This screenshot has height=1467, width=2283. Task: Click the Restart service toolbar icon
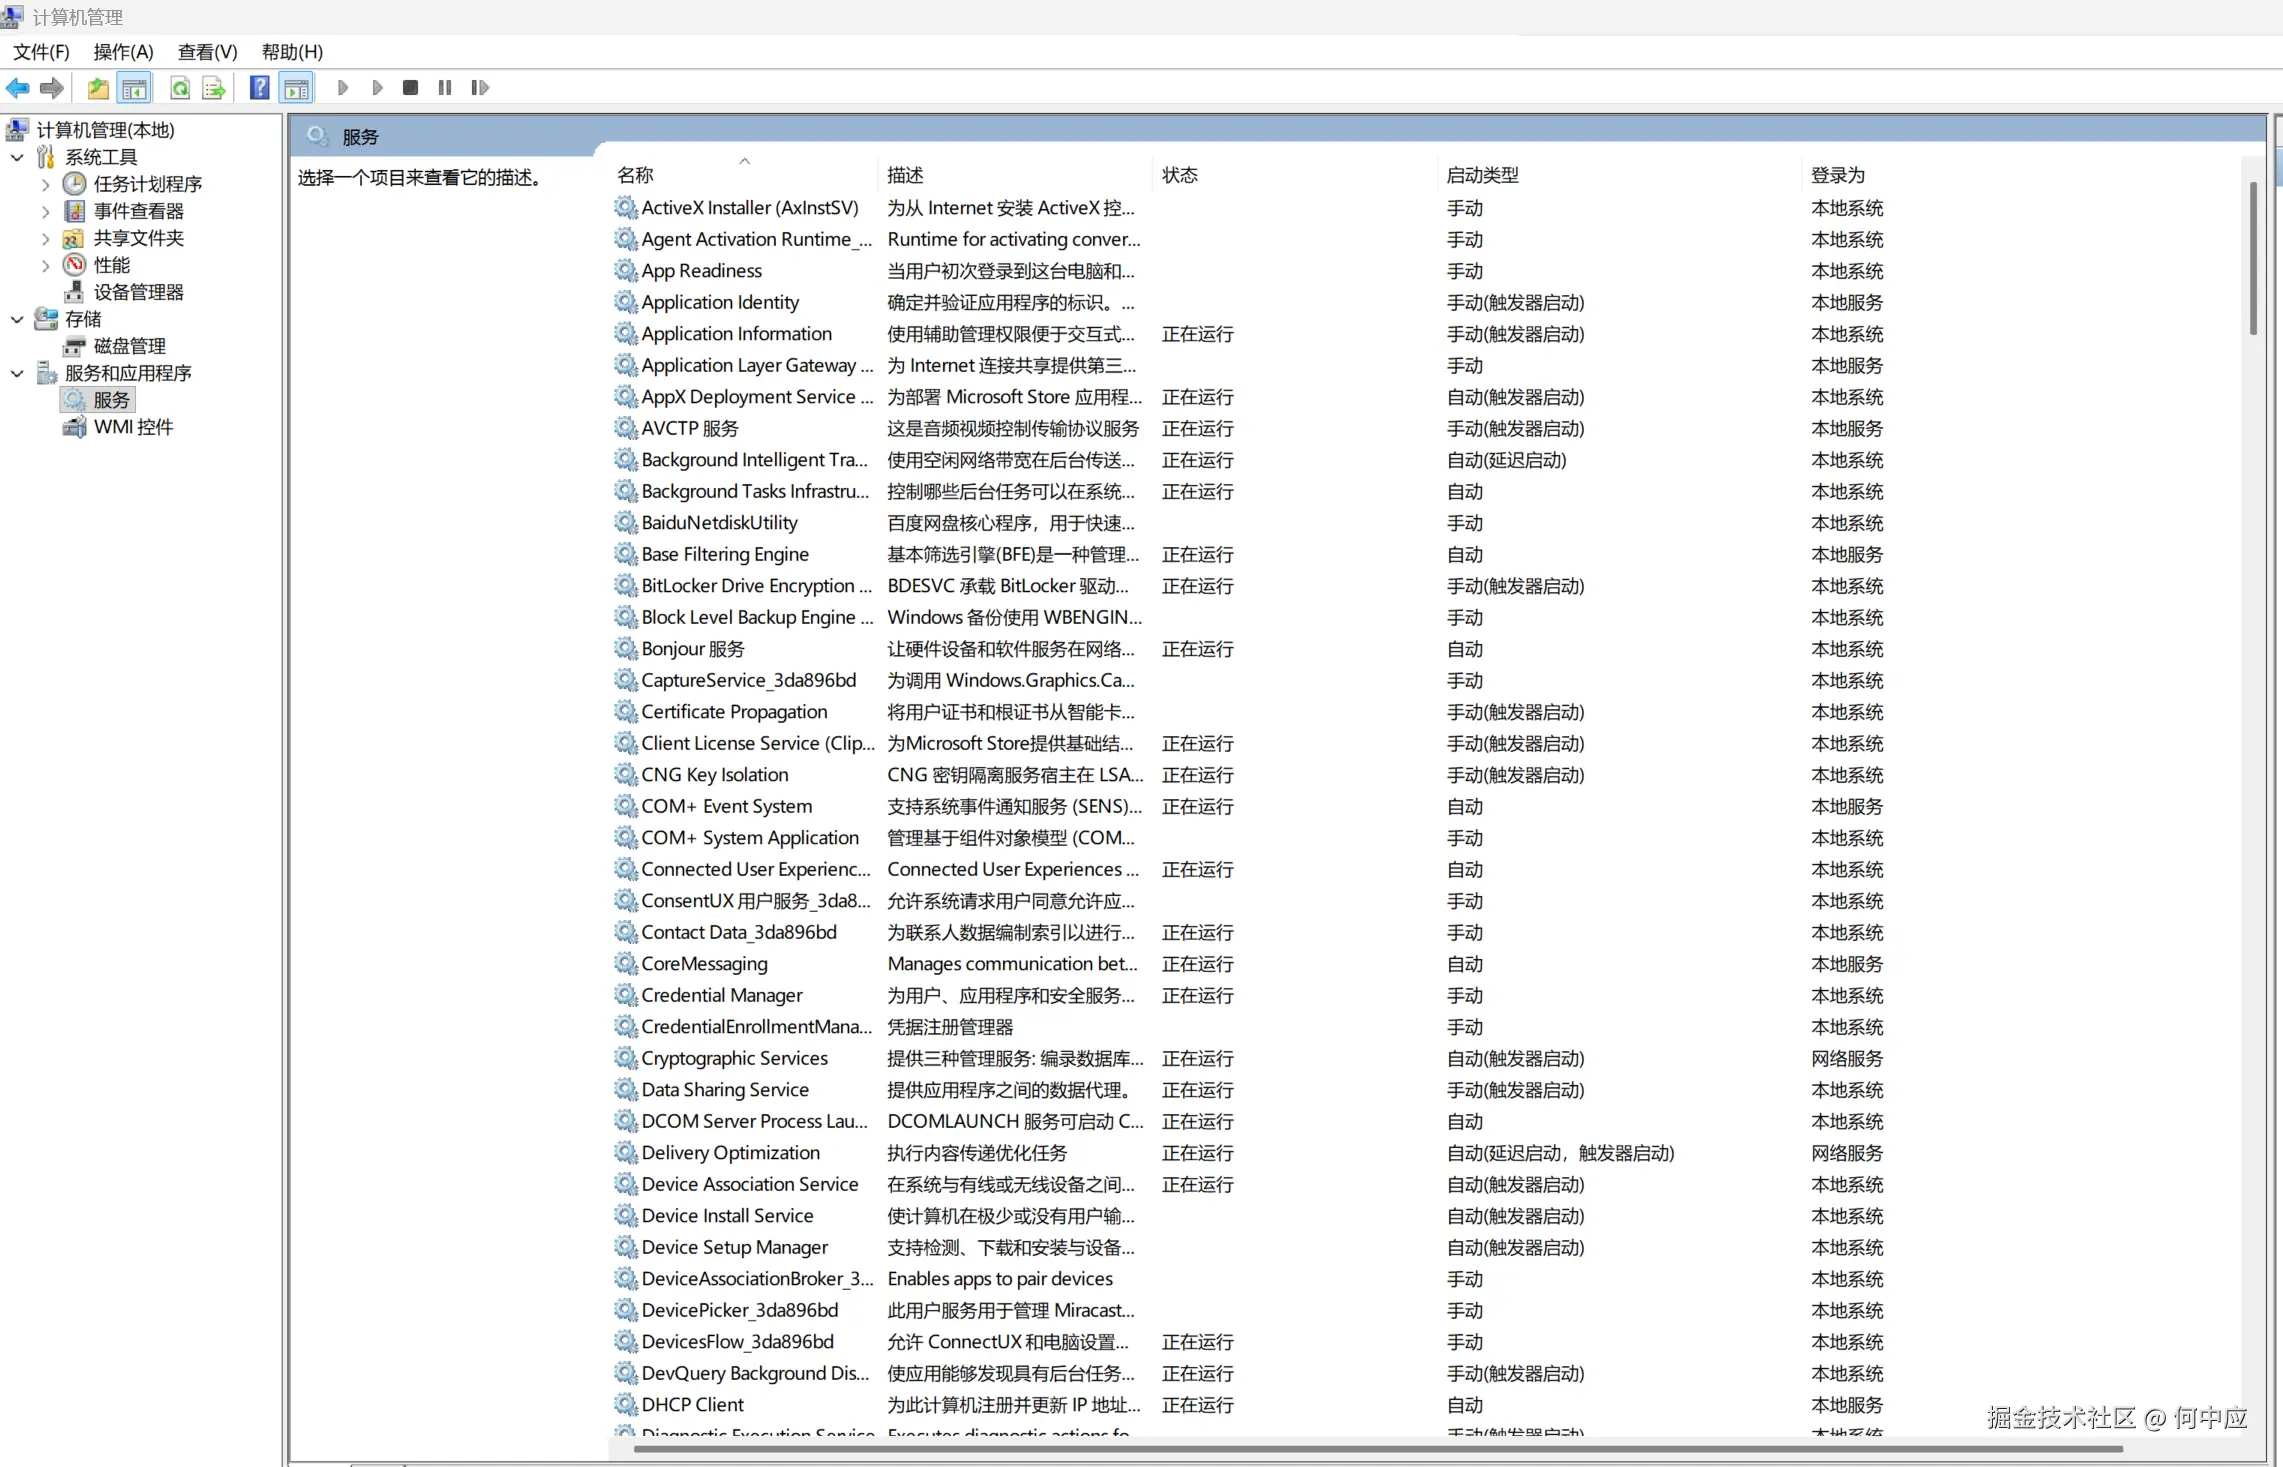(x=480, y=88)
